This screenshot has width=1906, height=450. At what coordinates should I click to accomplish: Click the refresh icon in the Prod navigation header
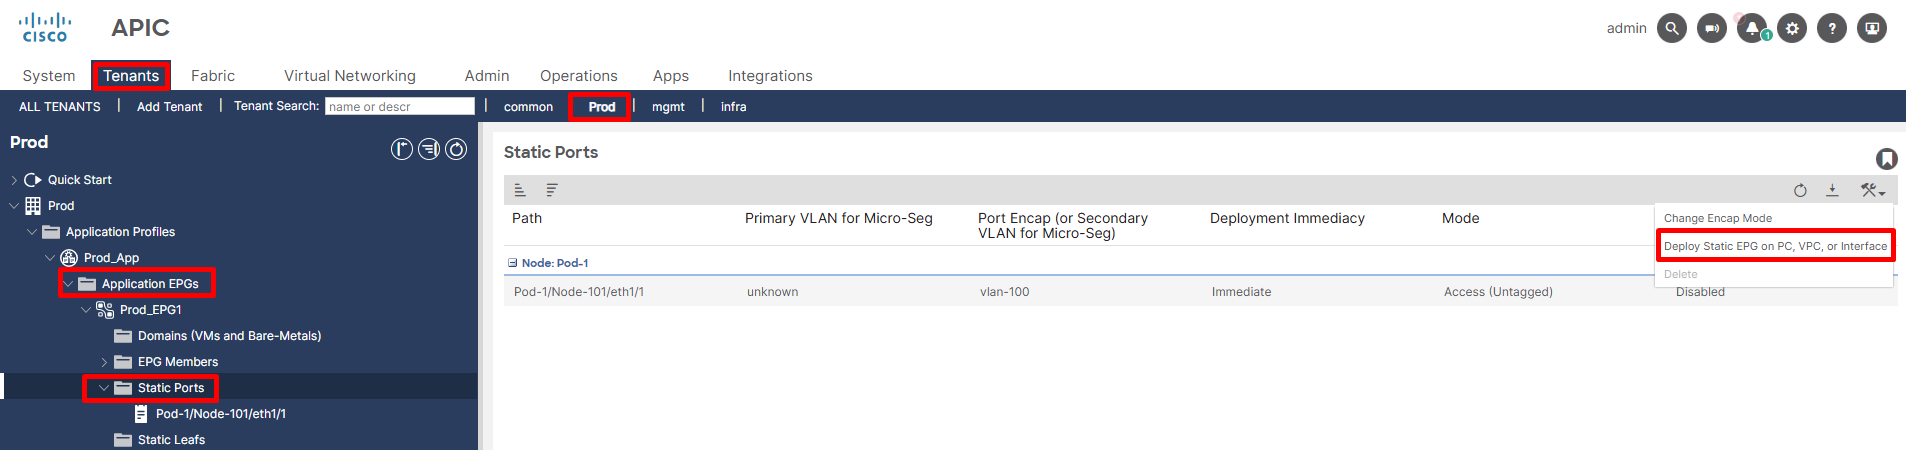coord(456,149)
